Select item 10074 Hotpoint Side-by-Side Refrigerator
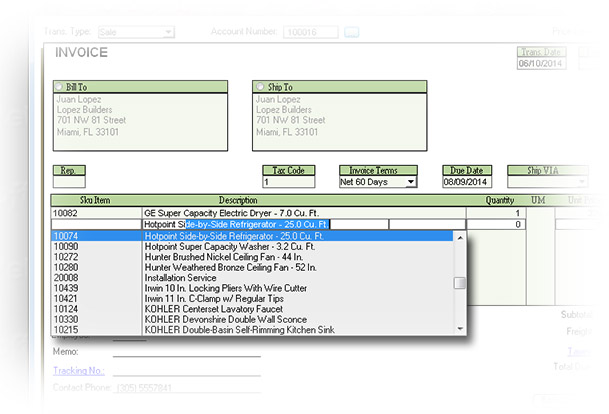Screen dimensions: 609x414 click(x=252, y=236)
